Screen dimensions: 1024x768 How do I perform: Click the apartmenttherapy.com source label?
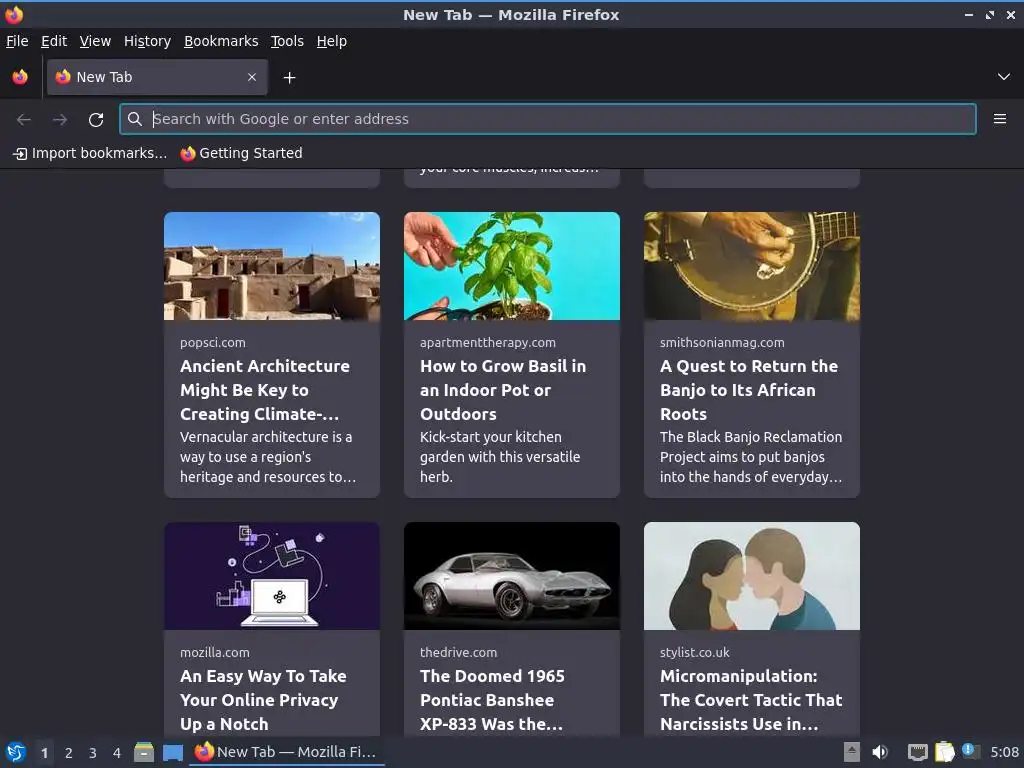click(x=488, y=342)
